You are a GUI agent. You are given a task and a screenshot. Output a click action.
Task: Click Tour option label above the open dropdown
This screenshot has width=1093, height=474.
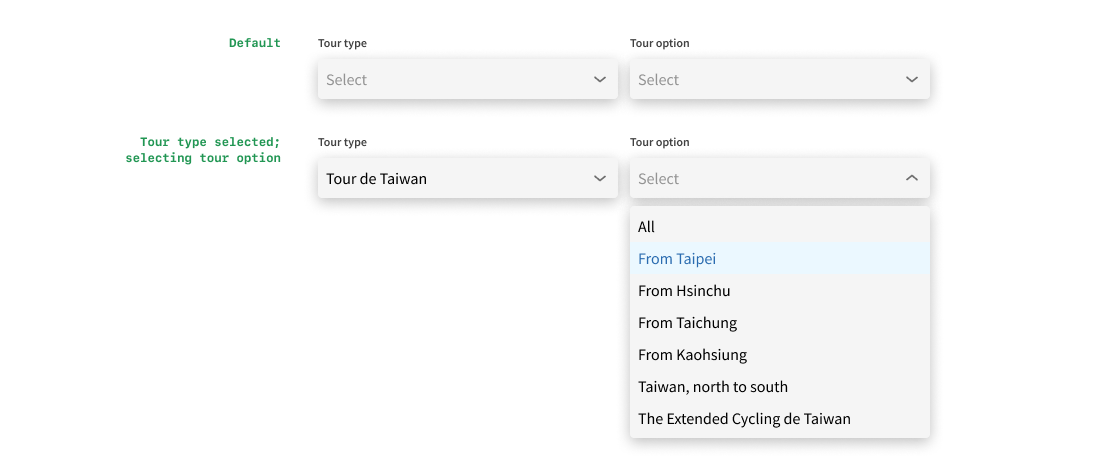pos(659,142)
